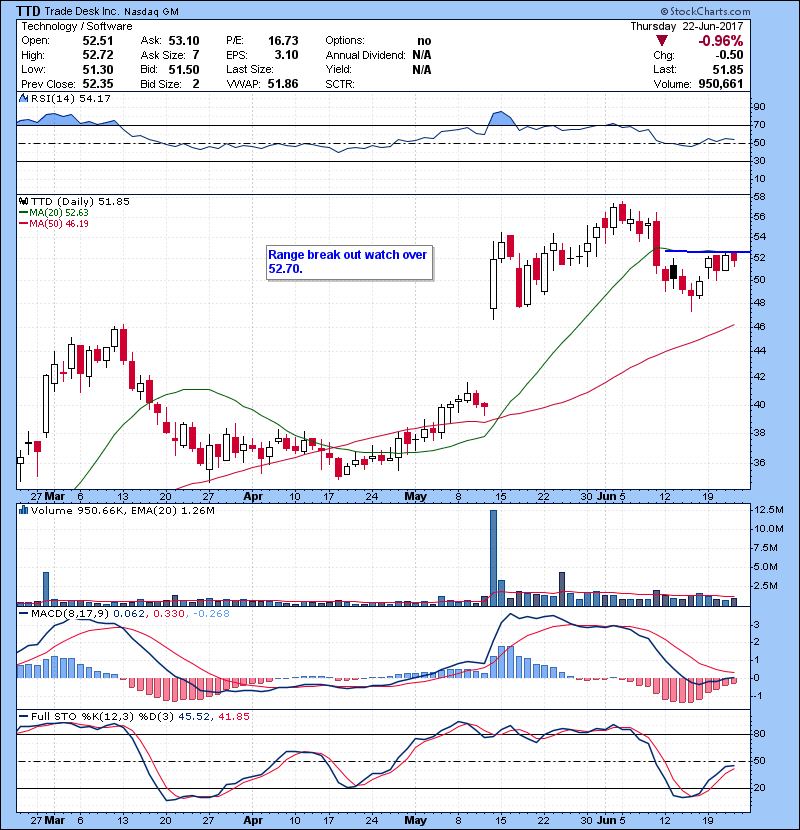Click the 36 label on price axis
800x830 pixels.
pyautogui.click(x=759, y=463)
